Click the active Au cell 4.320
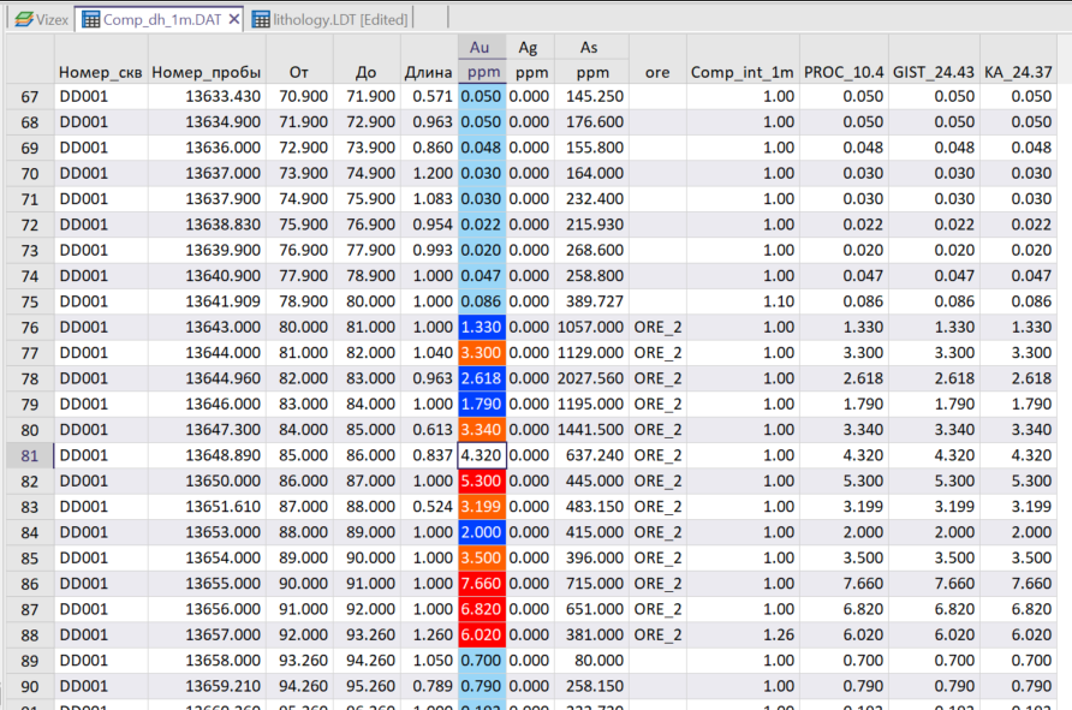This screenshot has height=710, width=1072. pyautogui.click(x=482, y=455)
